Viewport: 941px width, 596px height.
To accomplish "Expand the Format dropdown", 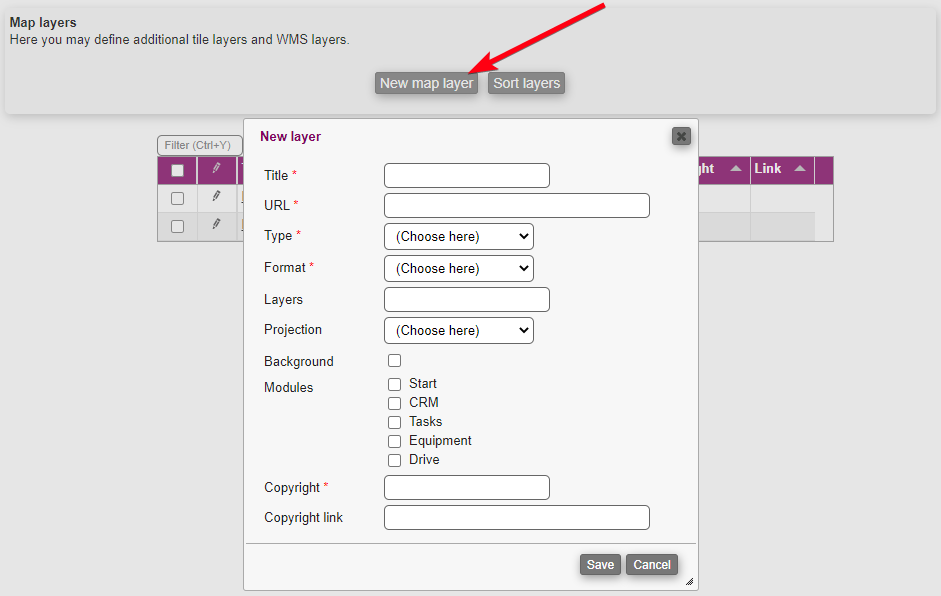I will click(458, 268).
